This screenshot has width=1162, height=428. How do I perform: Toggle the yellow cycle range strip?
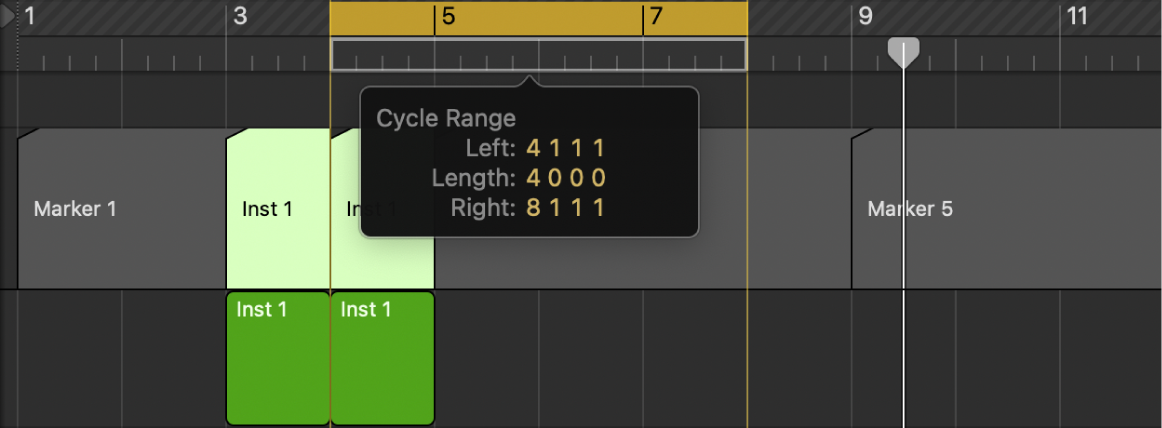tap(538, 17)
